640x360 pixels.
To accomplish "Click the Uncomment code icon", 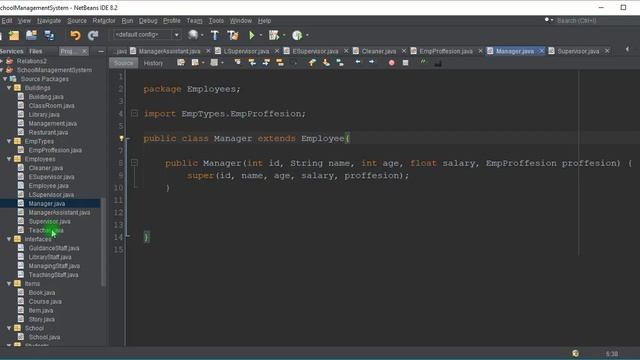I will click(438, 63).
